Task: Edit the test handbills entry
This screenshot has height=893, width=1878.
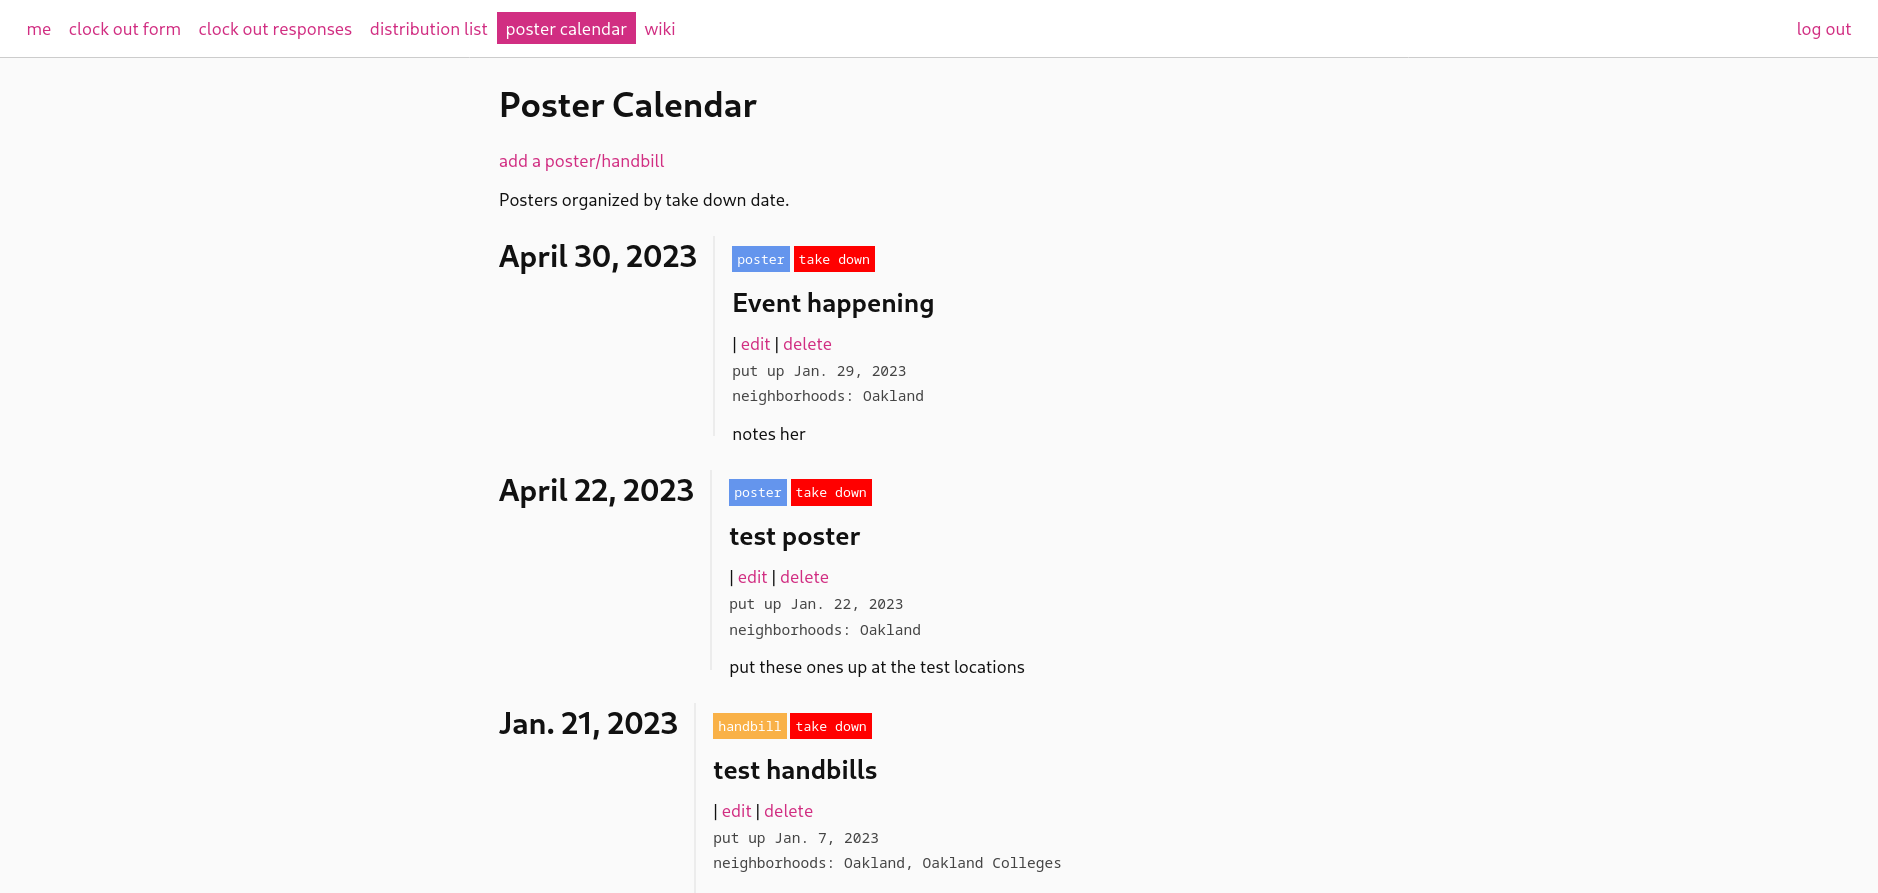Action: (x=736, y=811)
